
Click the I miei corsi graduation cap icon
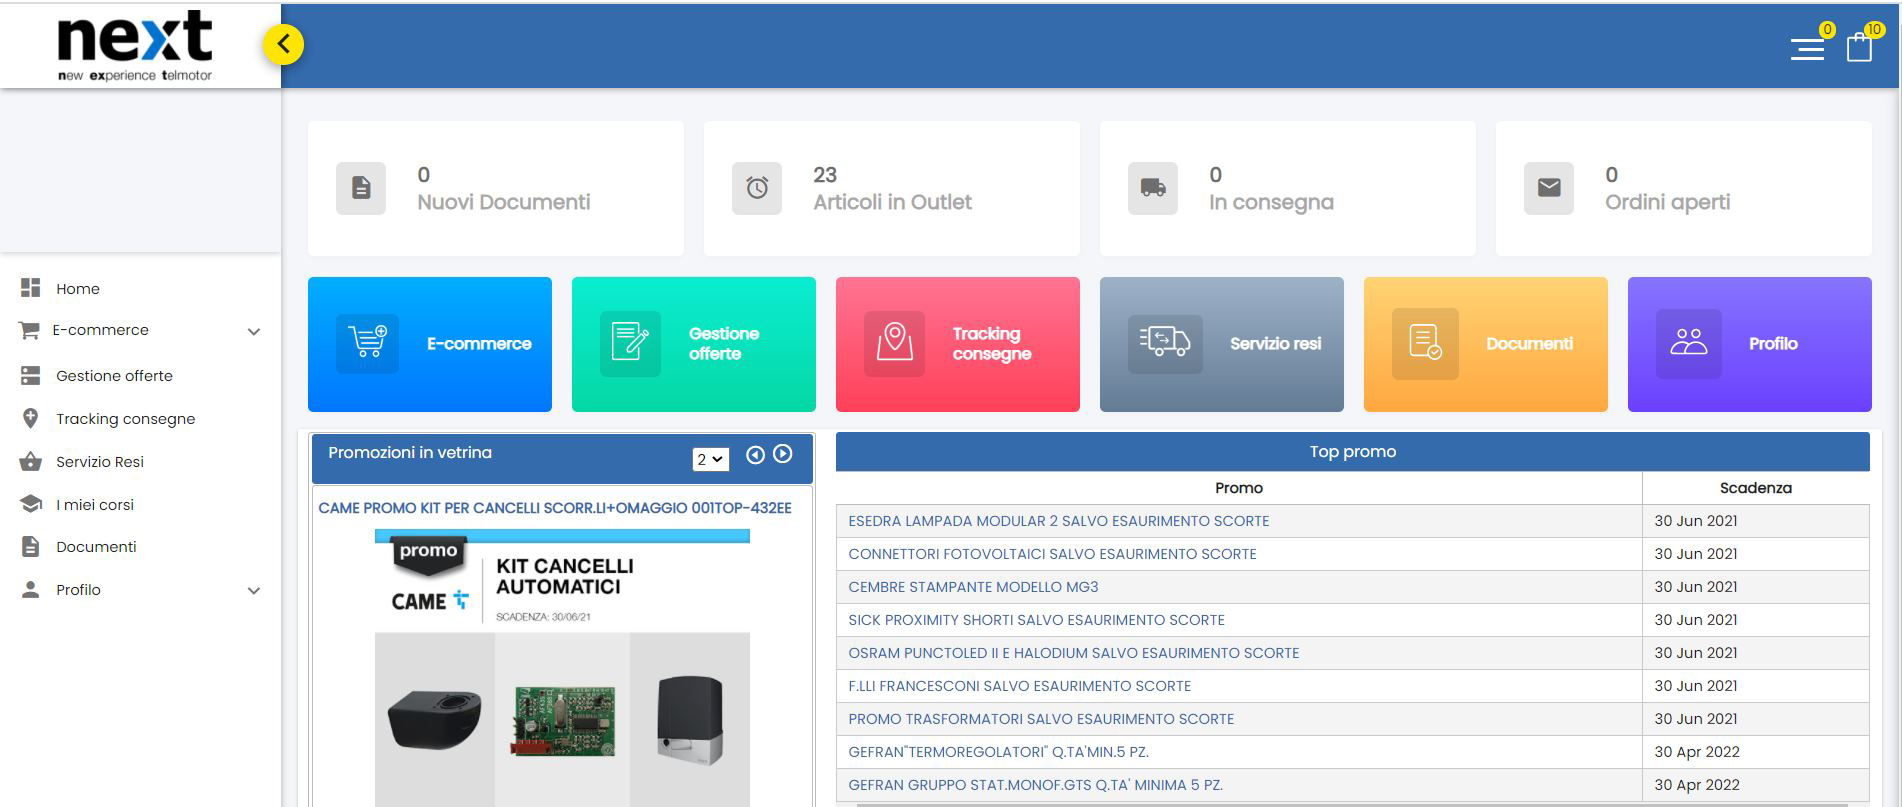point(31,504)
